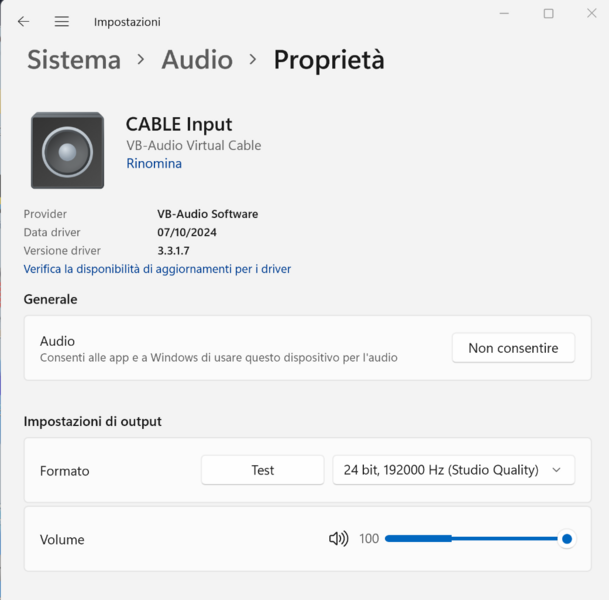Click the Proprietà breadcrumb title
Screen dimensions: 609x600
tap(329, 60)
